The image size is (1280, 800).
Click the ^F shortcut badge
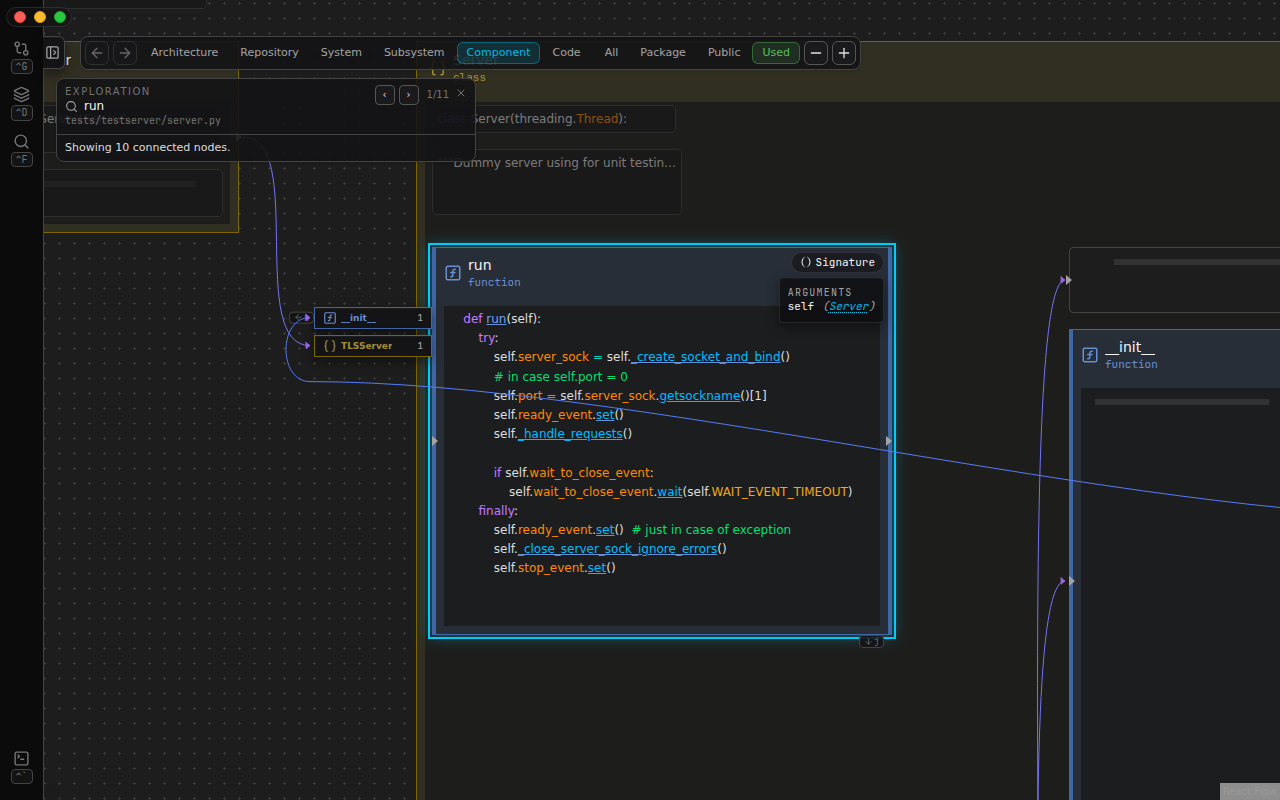tap(21, 159)
